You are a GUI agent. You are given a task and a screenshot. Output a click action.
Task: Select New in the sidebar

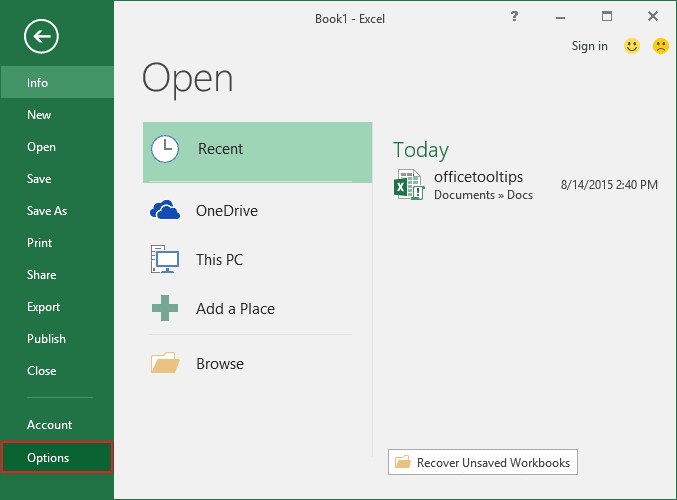pos(39,115)
